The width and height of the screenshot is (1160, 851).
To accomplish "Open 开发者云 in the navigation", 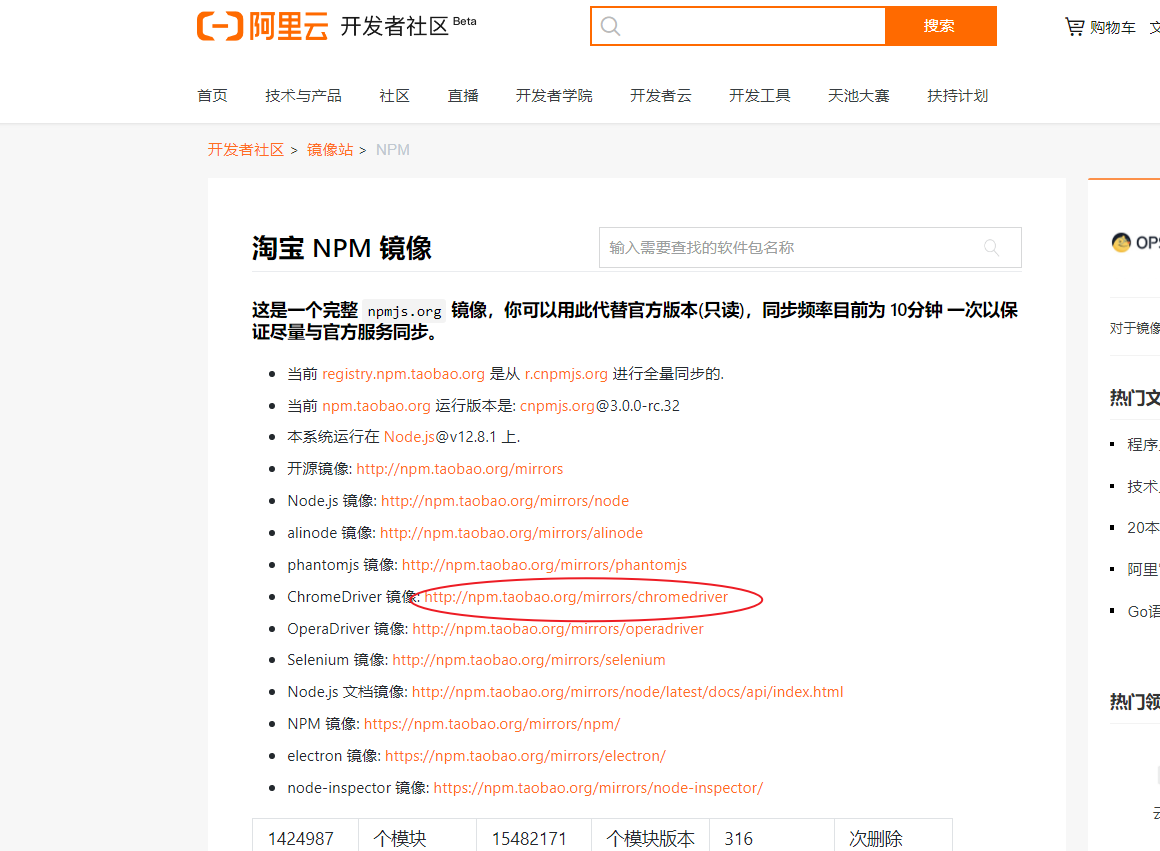I will click(x=661, y=95).
